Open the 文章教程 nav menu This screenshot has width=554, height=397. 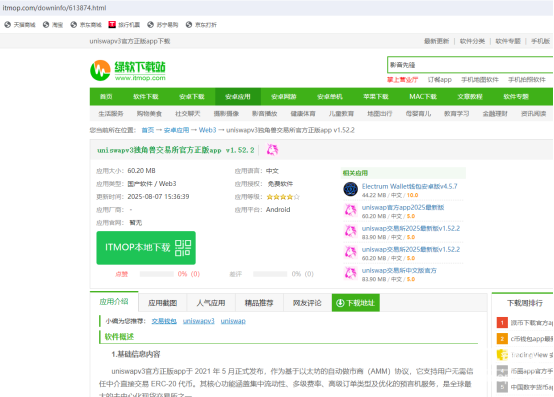point(470,96)
